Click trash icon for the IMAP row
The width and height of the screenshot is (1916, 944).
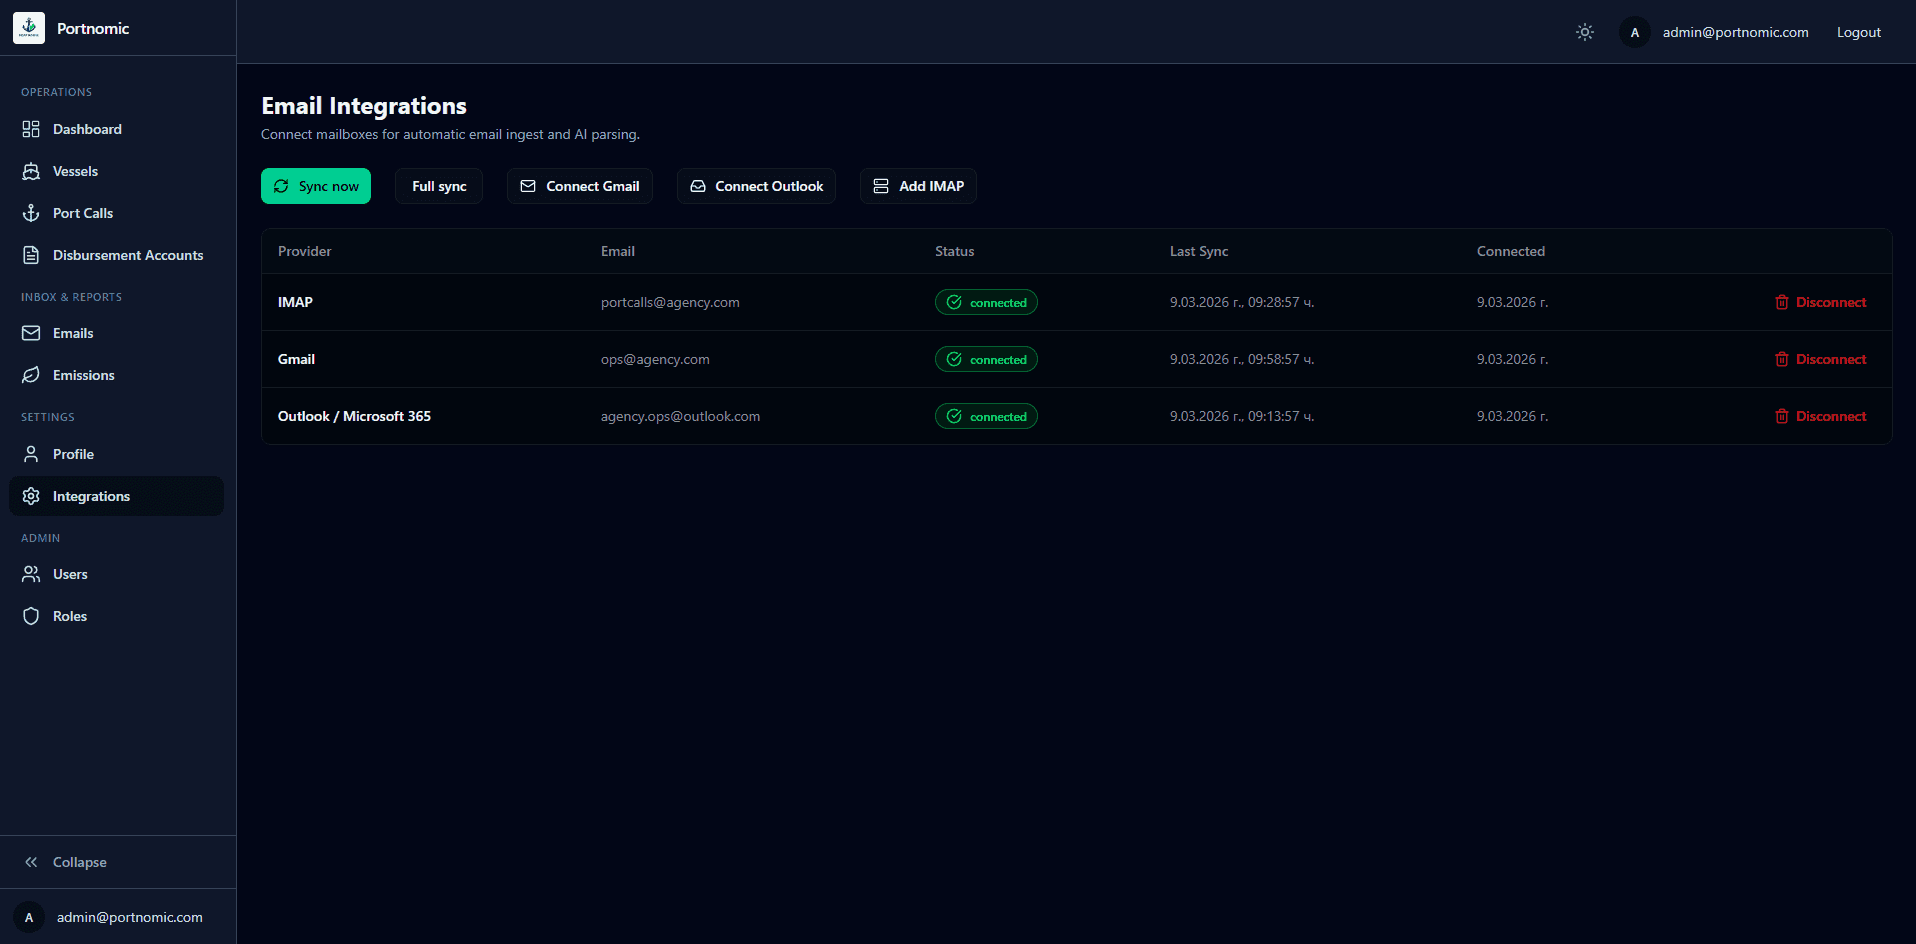[1782, 302]
